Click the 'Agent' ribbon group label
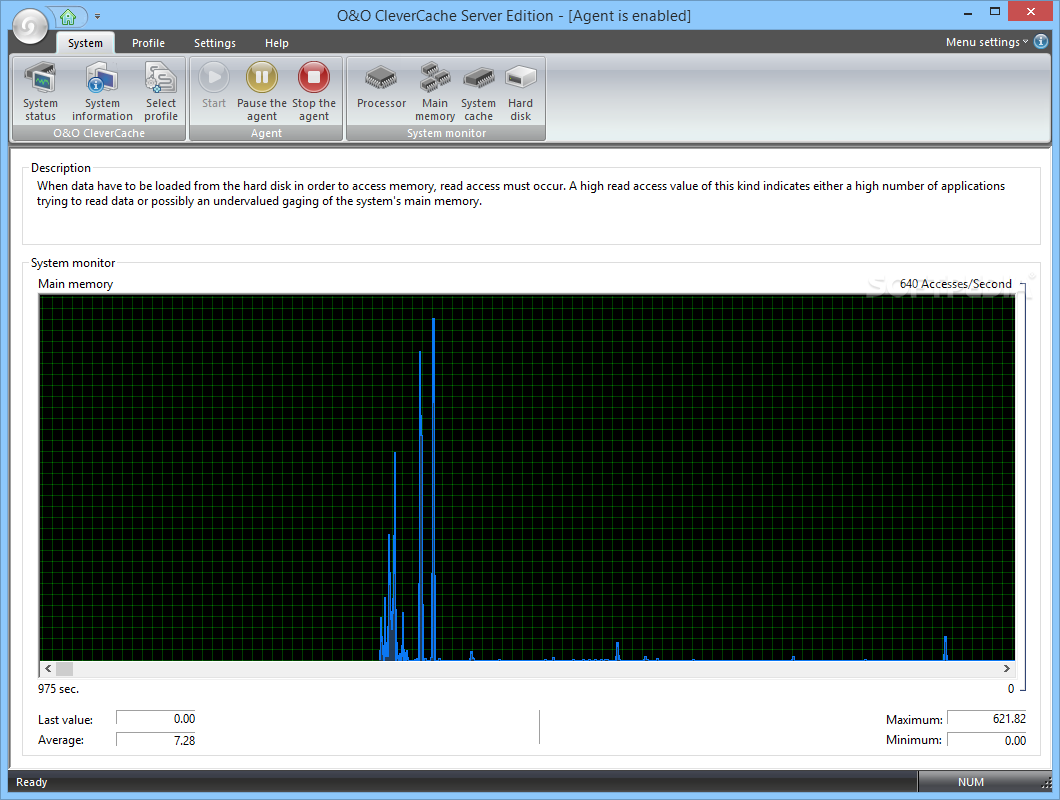1060x800 pixels. pos(266,133)
